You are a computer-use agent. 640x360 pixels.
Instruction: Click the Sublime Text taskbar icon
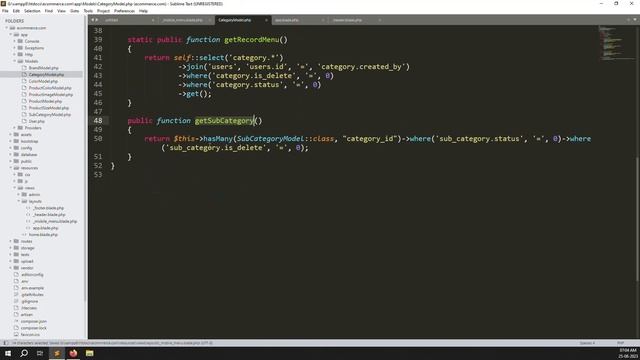pyautogui.click(x=57, y=353)
